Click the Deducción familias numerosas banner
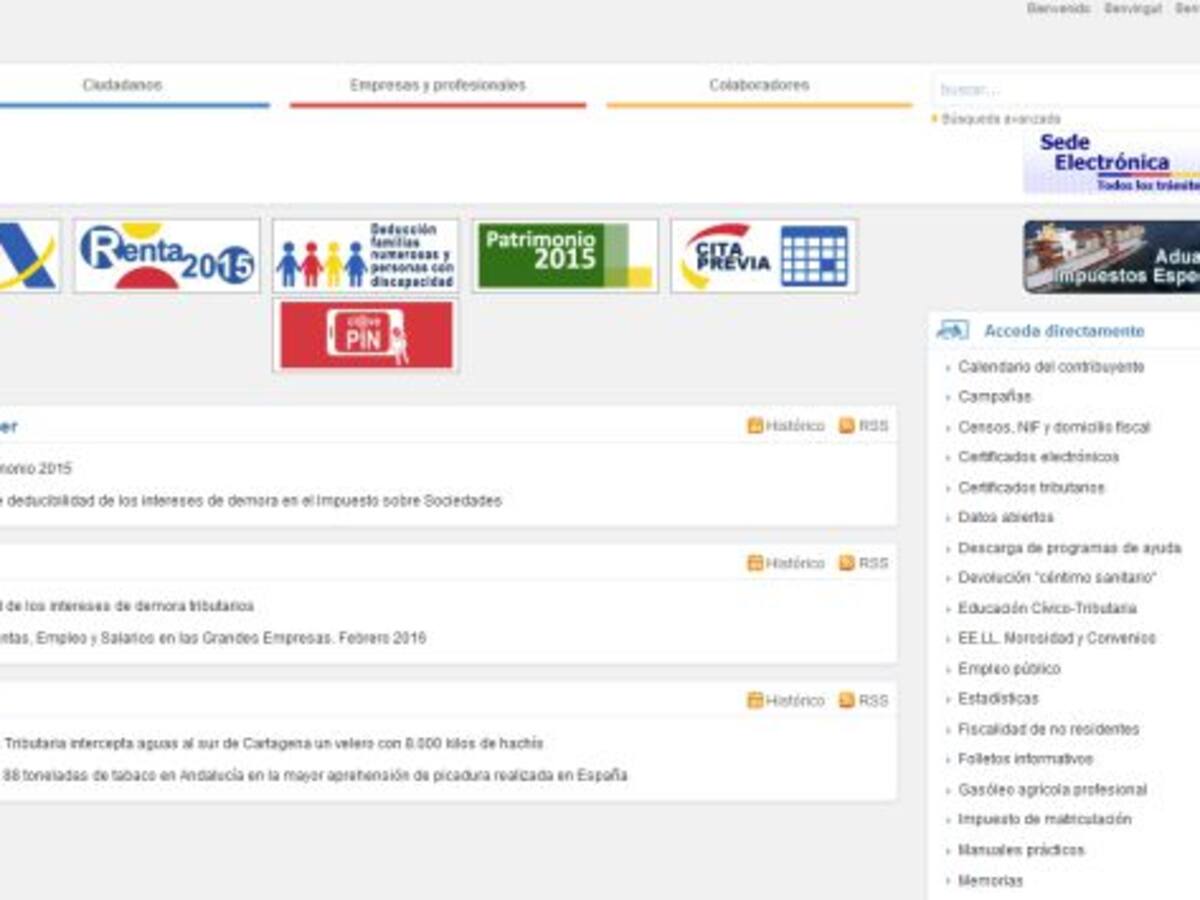This screenshot has width=1200, height=900. pos(365,256)
